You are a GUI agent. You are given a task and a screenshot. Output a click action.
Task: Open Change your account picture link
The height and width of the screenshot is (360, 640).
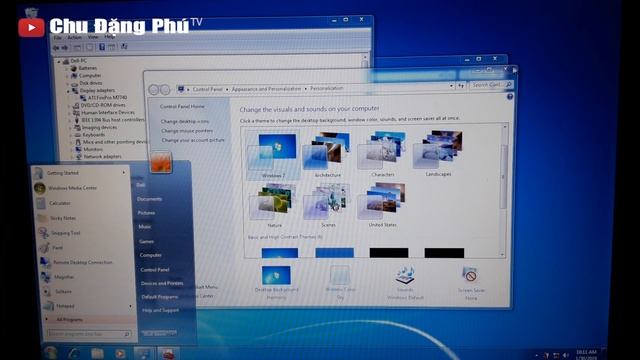193,140
